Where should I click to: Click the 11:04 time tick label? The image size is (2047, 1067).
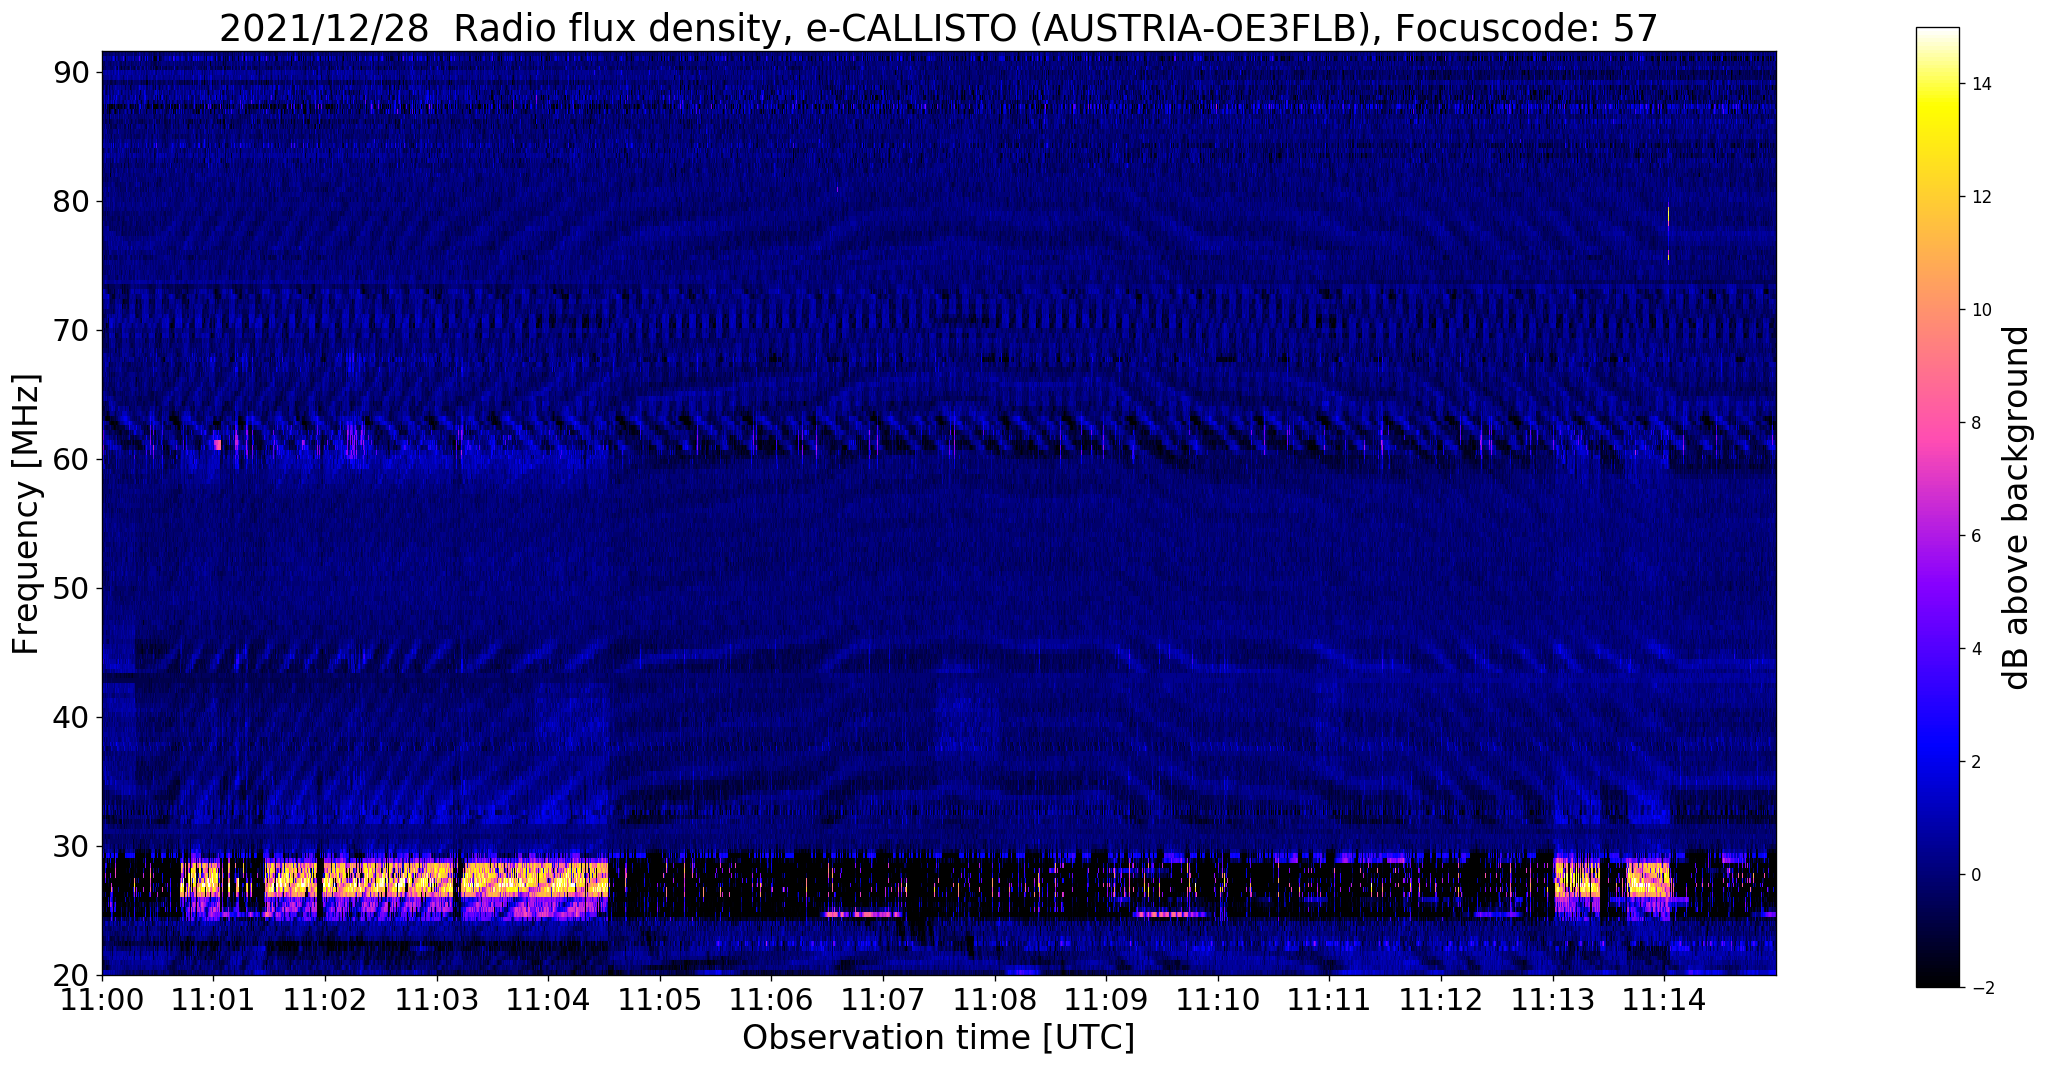pyautogui.click(x=548, y=999)
